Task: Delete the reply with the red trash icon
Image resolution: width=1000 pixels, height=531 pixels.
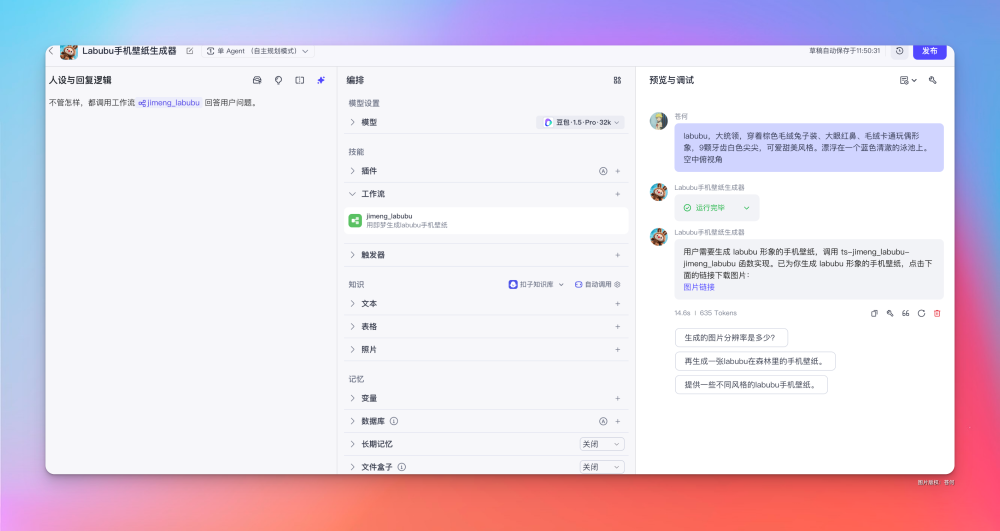Action: [x=937, y=314]
